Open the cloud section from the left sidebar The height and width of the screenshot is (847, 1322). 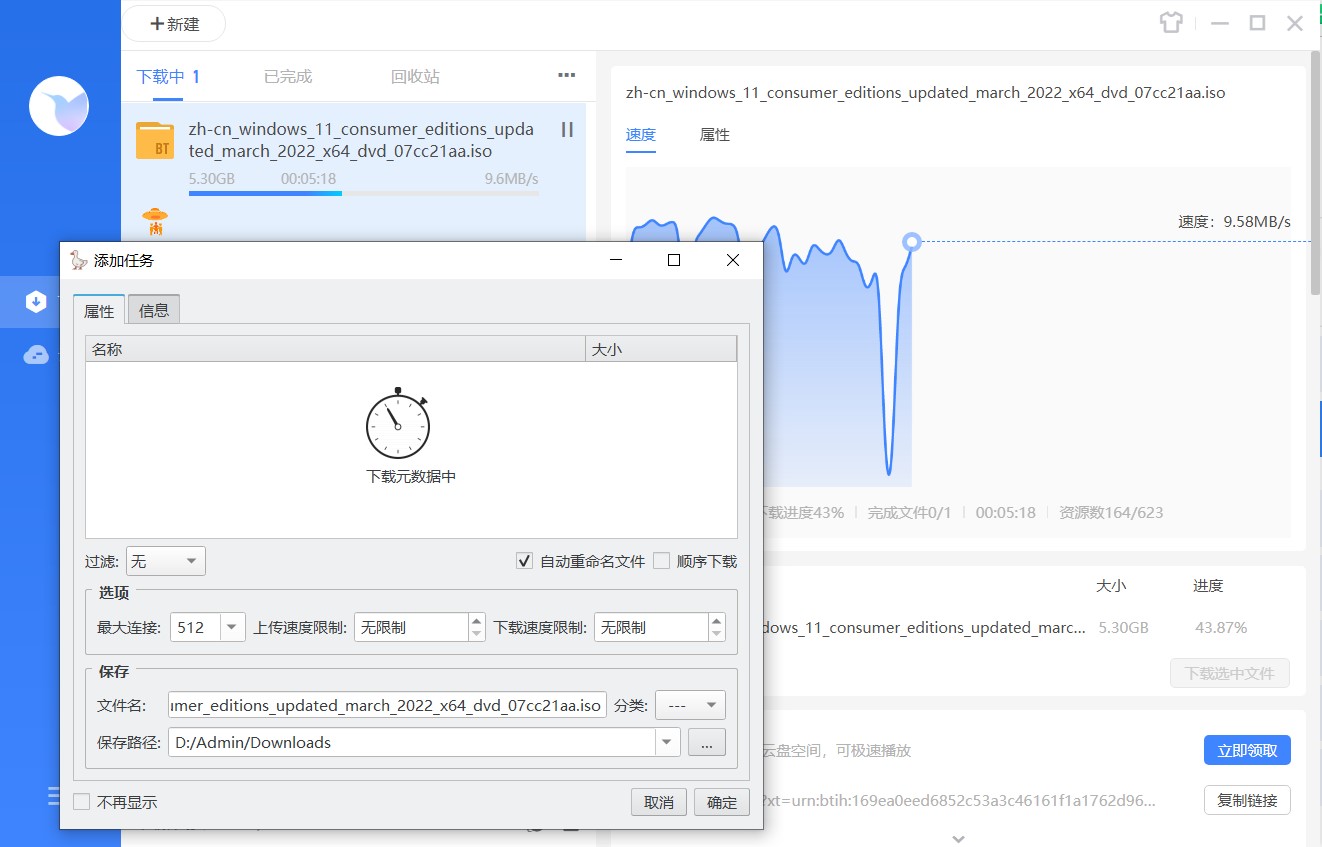pos(35,354)
